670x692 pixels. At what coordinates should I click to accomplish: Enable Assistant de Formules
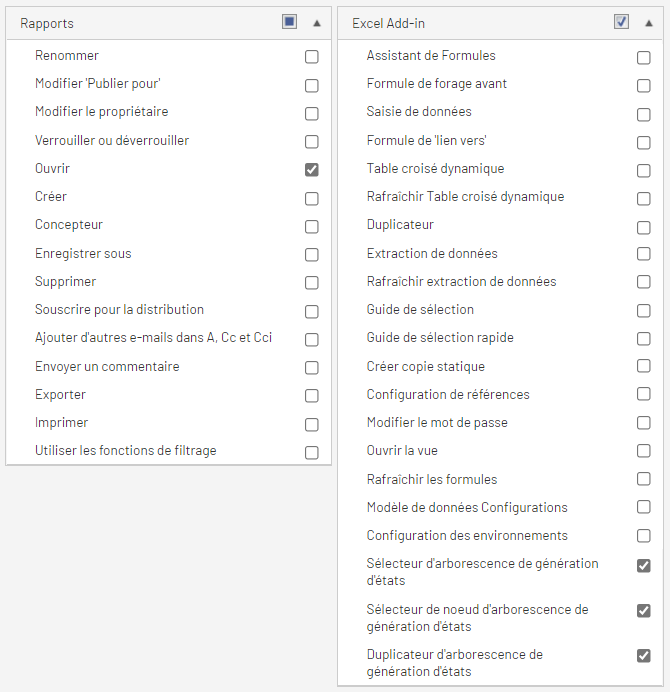pos(644,57)
